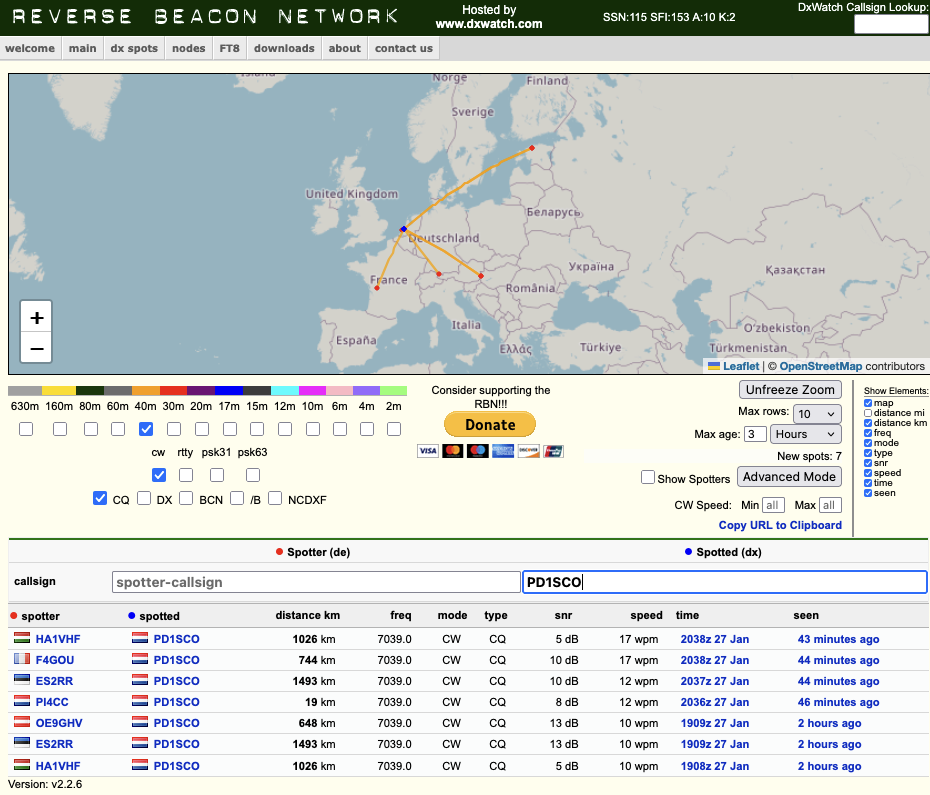Click the spotter-callsign input field

[316, 582]
